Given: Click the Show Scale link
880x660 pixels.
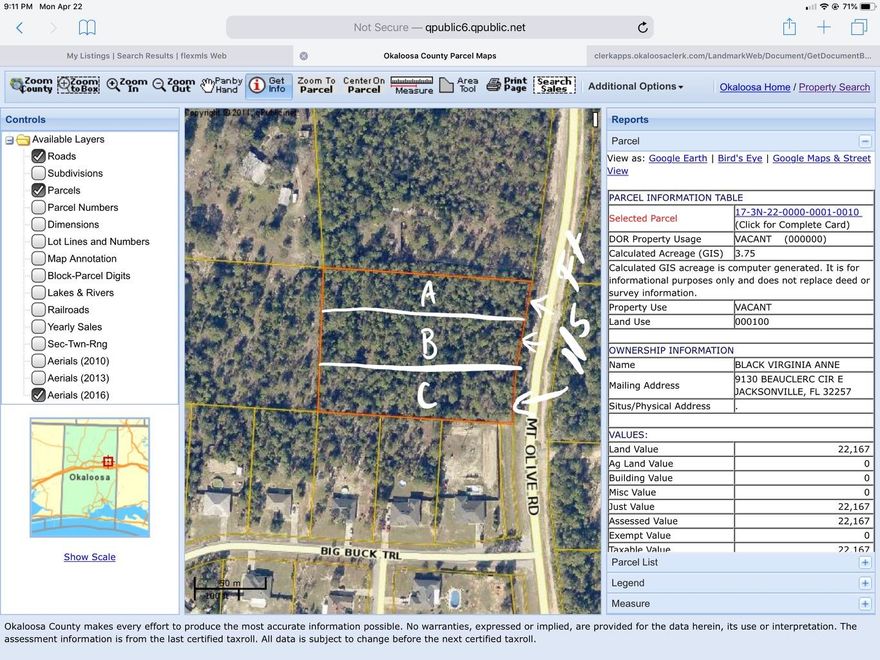Looking at the screenshot, I should pyautogui.click(x=90, y=557).
